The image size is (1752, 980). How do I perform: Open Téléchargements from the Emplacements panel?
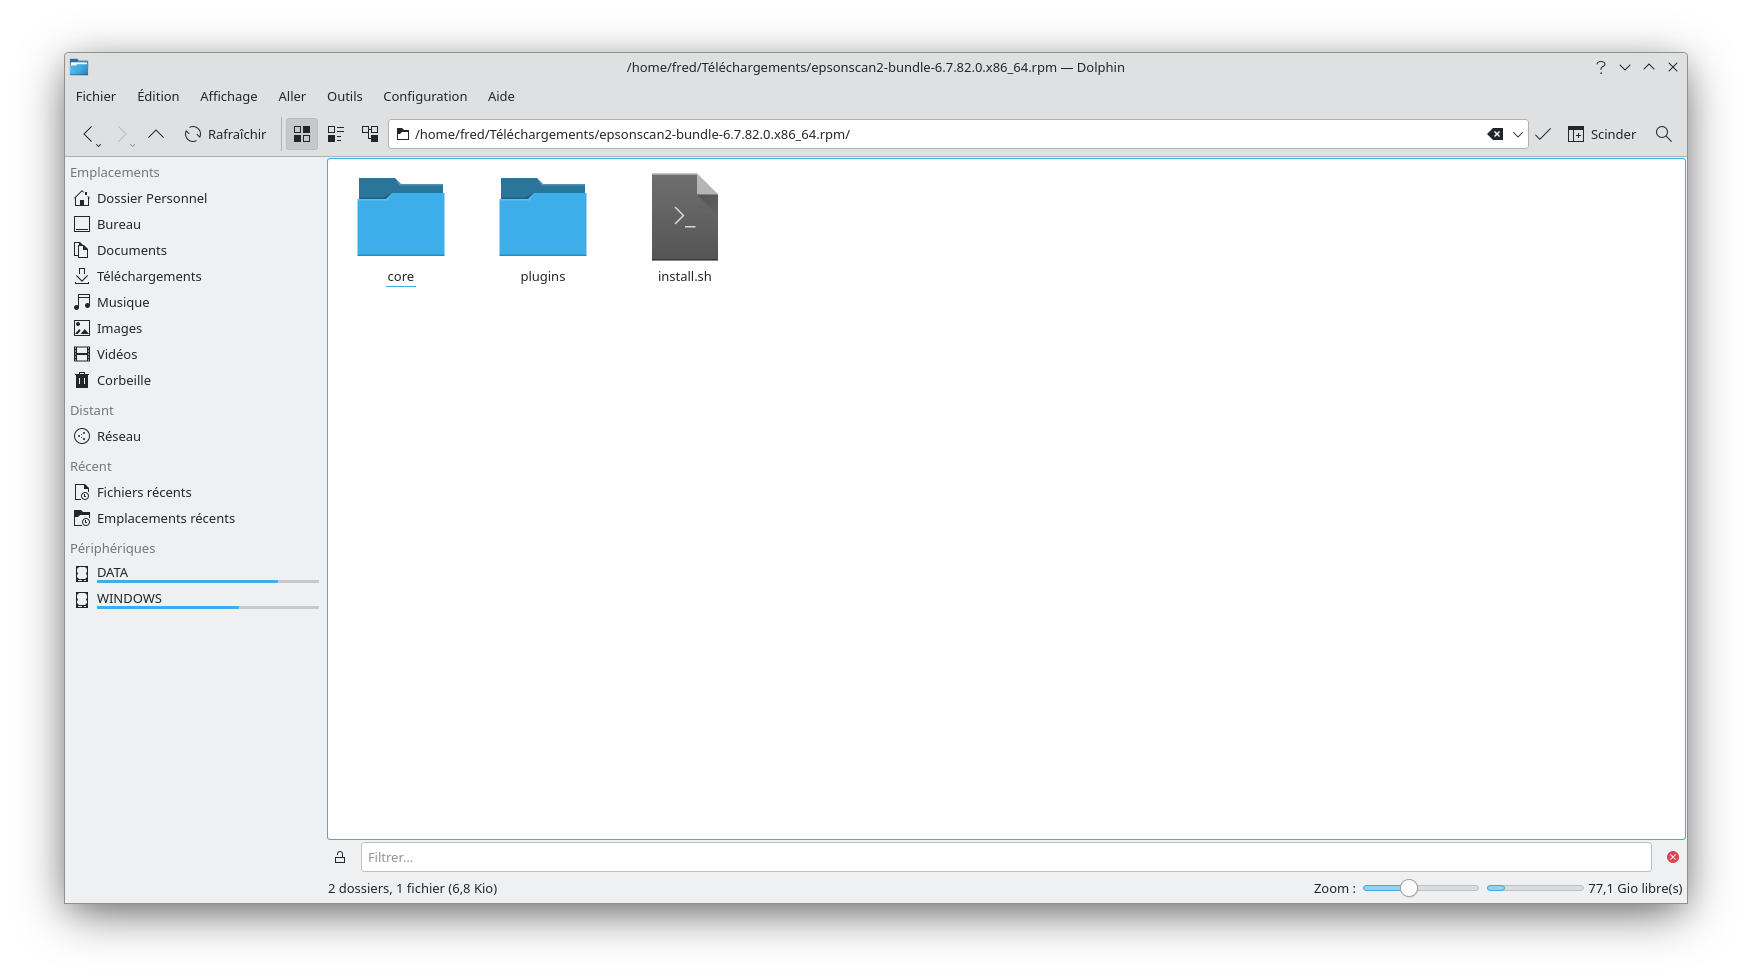(148, 276)
